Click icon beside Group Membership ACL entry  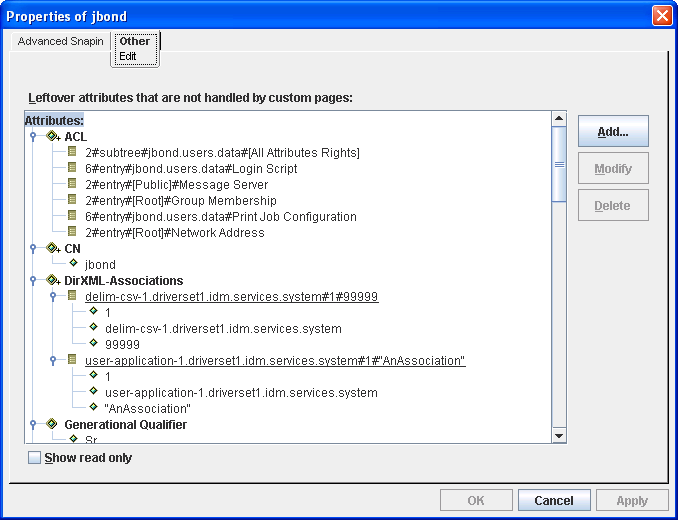pos(72,199)
